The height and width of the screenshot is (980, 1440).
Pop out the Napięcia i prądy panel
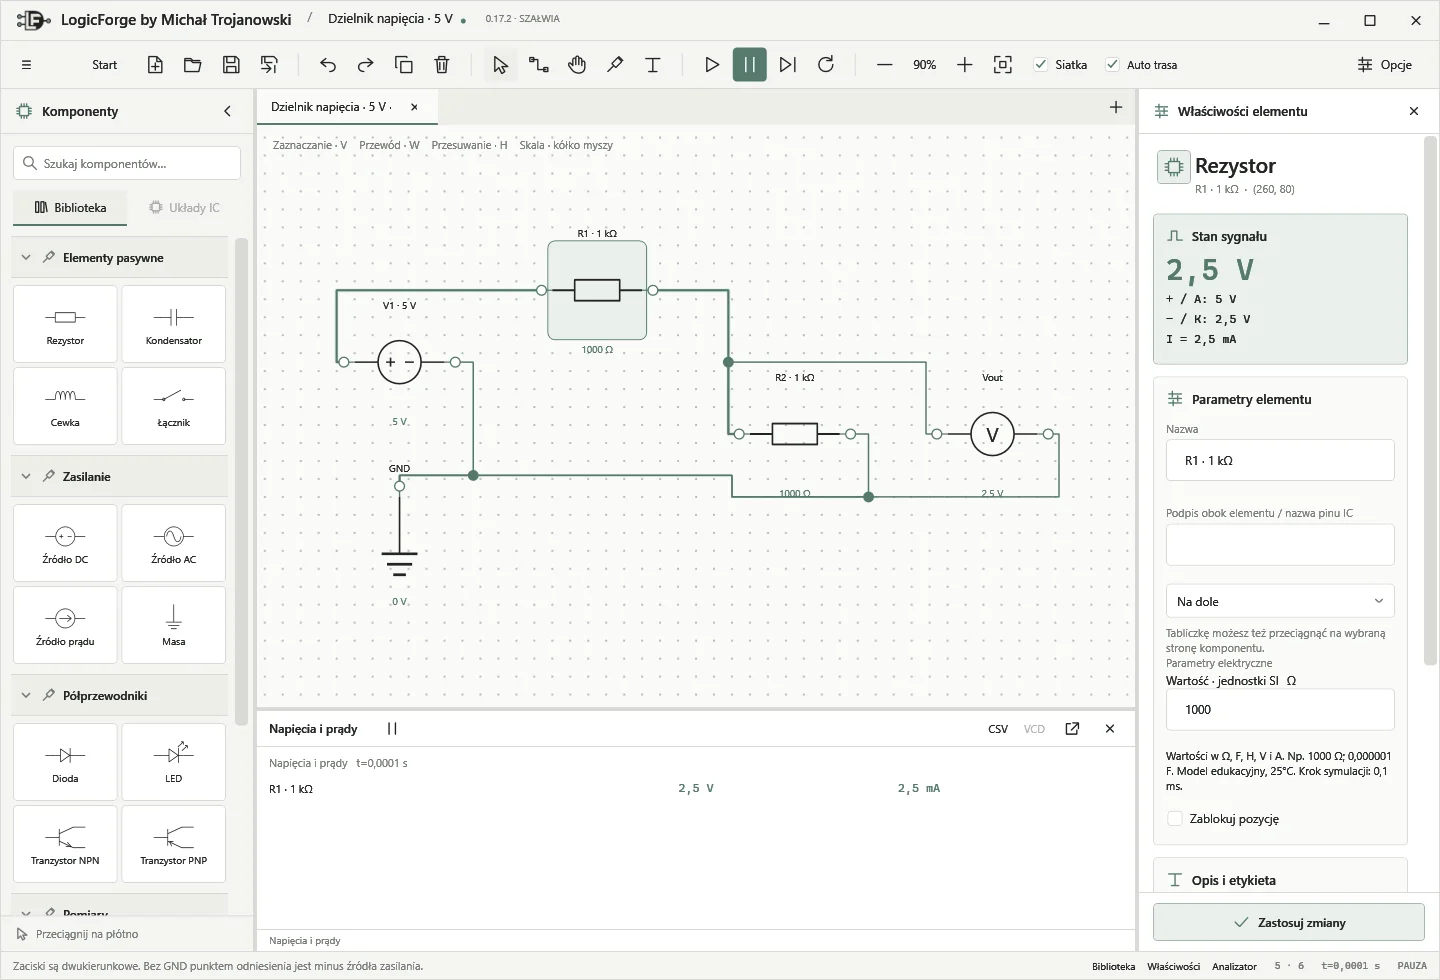click(x=1072, y=729)
